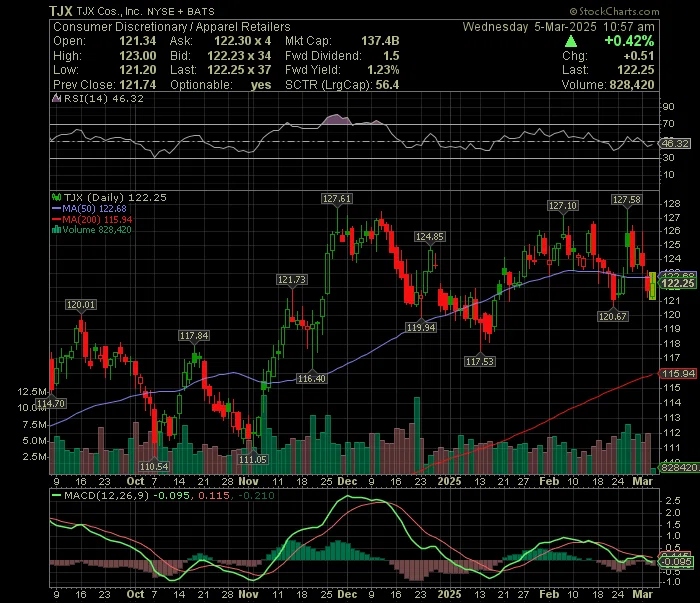This screenshot has width=700, height=603.
Task: Click the High price 123.00
Action: 138,56
